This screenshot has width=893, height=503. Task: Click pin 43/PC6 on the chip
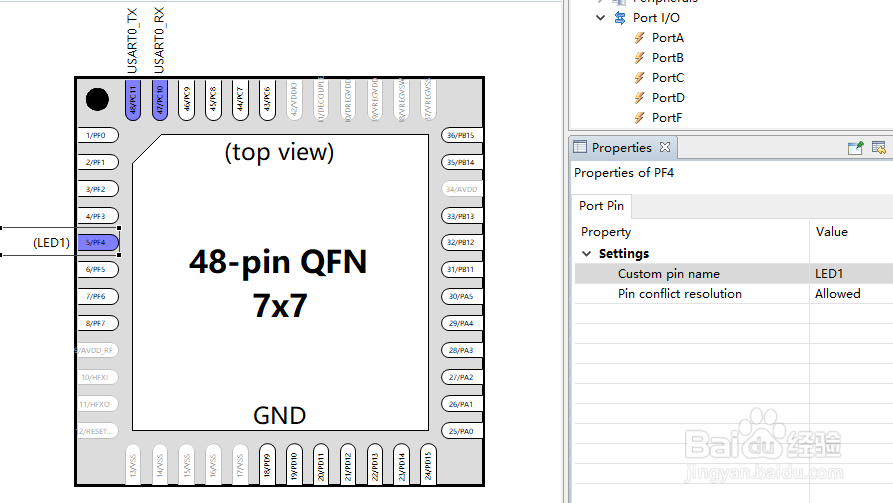(267, 100)
